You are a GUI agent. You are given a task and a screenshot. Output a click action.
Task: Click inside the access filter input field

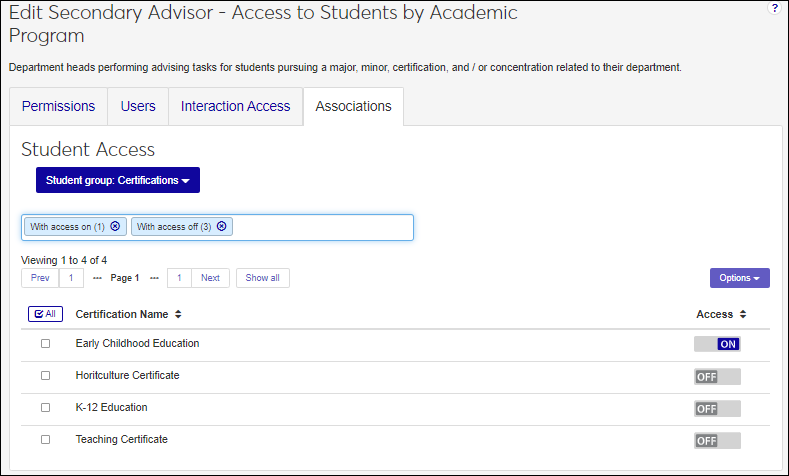320,227
